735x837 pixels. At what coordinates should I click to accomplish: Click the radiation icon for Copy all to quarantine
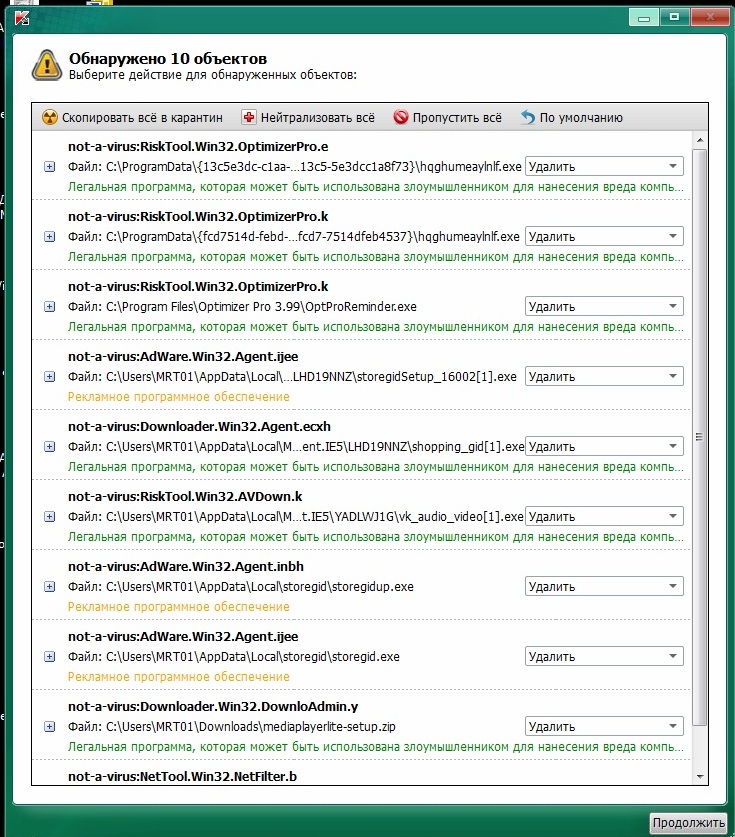[x=50, y=117]
